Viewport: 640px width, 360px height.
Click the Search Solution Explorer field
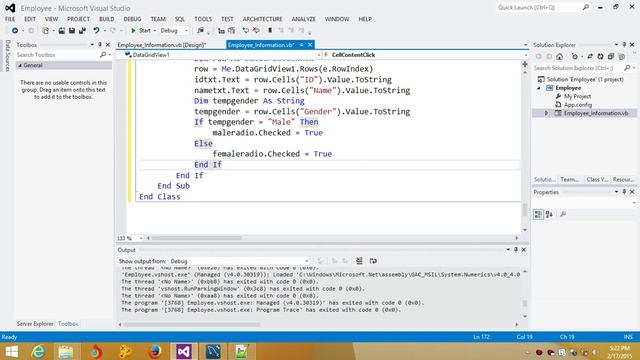click(578, 68)
